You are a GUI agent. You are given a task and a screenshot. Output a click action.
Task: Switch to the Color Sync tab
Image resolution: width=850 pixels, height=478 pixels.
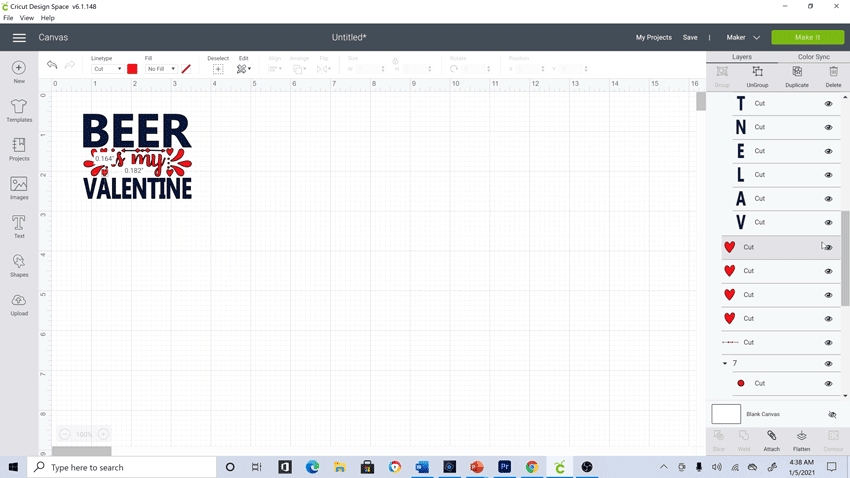814,57
